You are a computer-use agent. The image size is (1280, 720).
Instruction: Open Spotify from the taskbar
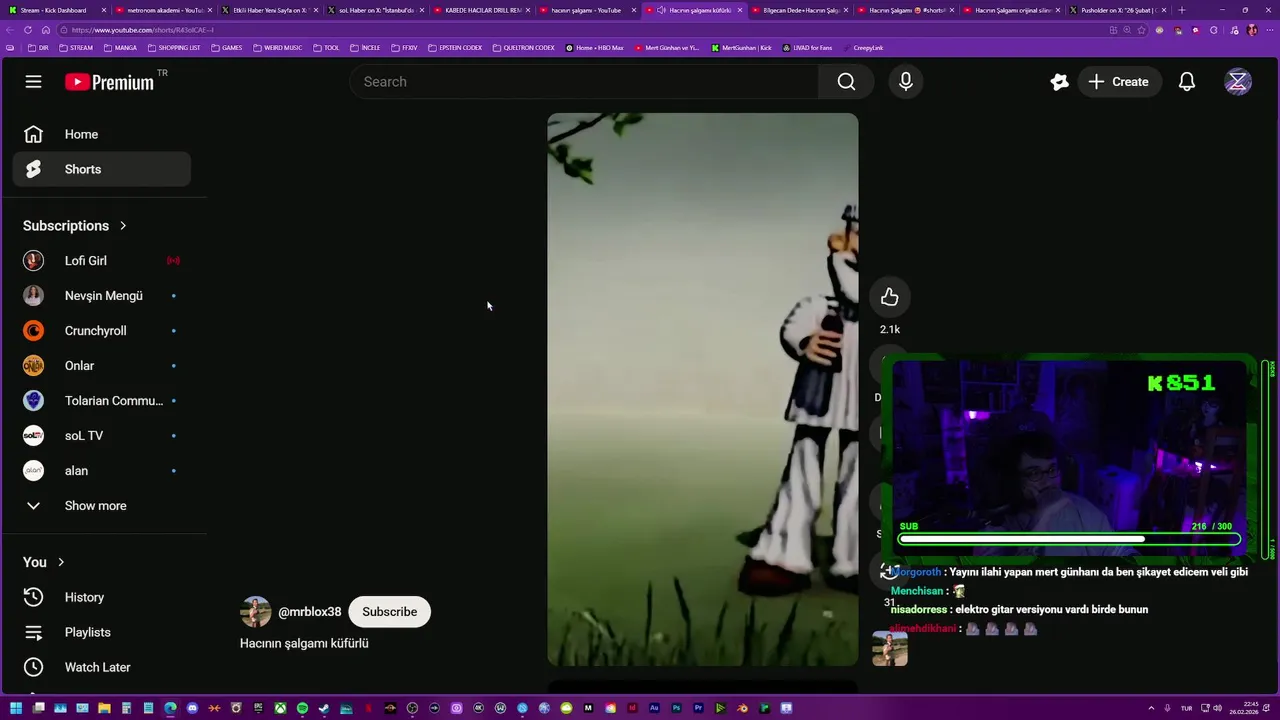pyautogui.click(x=302, y=708)
